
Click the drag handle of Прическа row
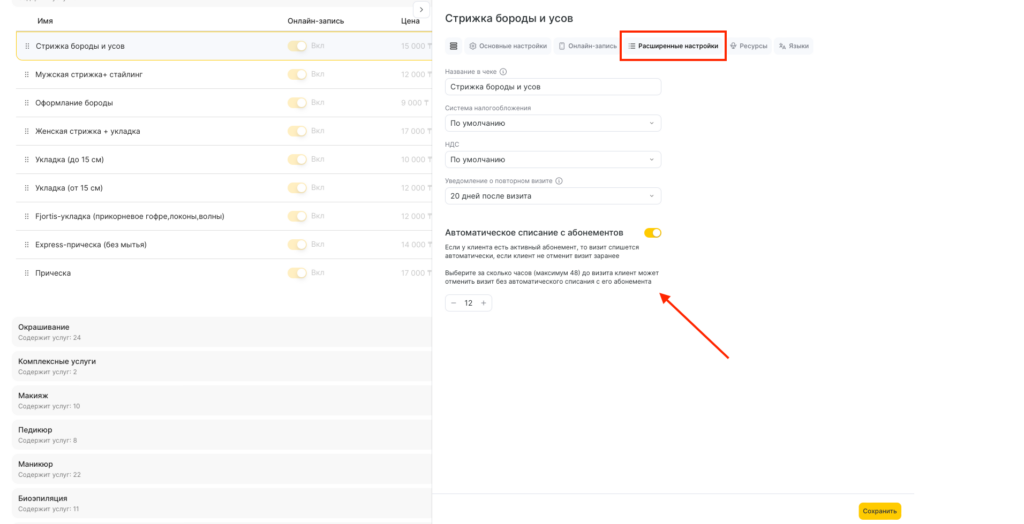point(25,273)
